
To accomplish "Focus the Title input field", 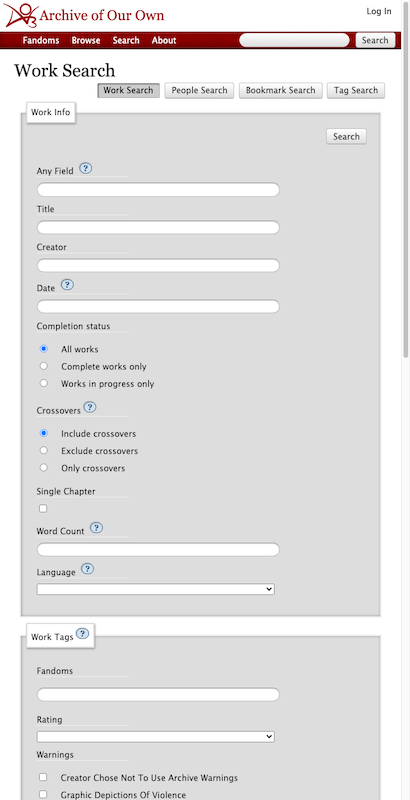I will click(158, 228).
